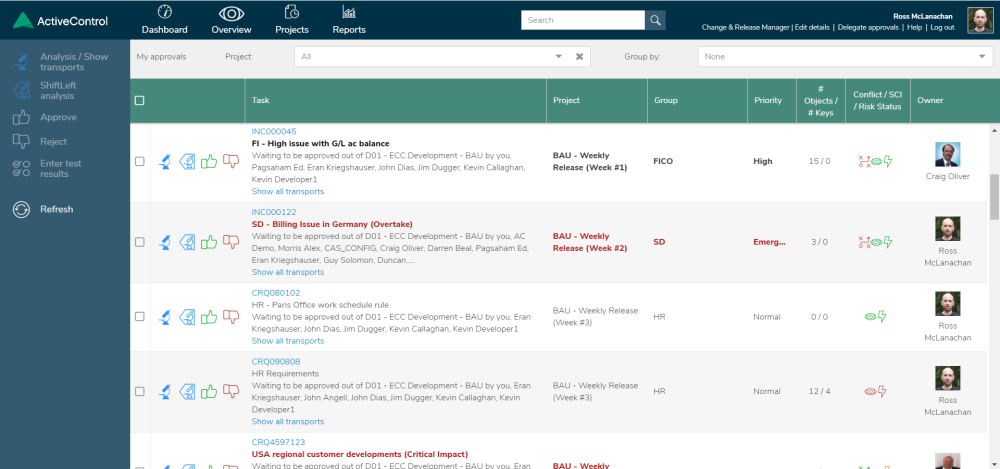The height and width of the screenshot is (469, 1000).
Task: Click the ActiveControl logo
Action: pos(61,21)
